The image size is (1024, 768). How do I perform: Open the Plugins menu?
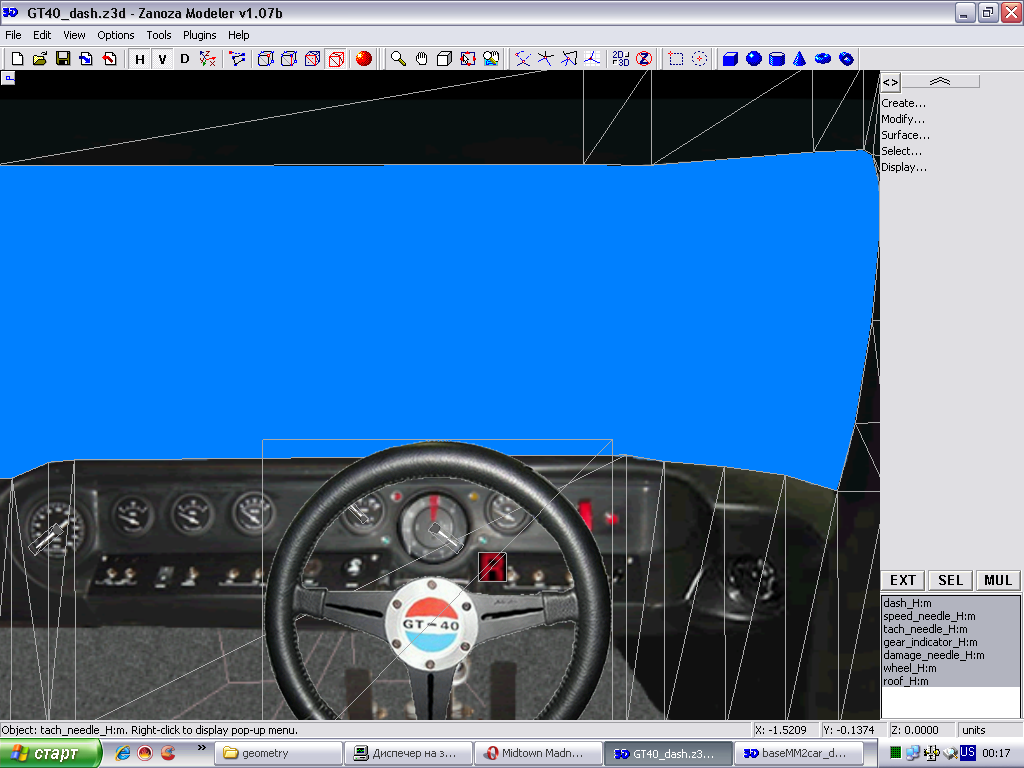tap(200, 35)
